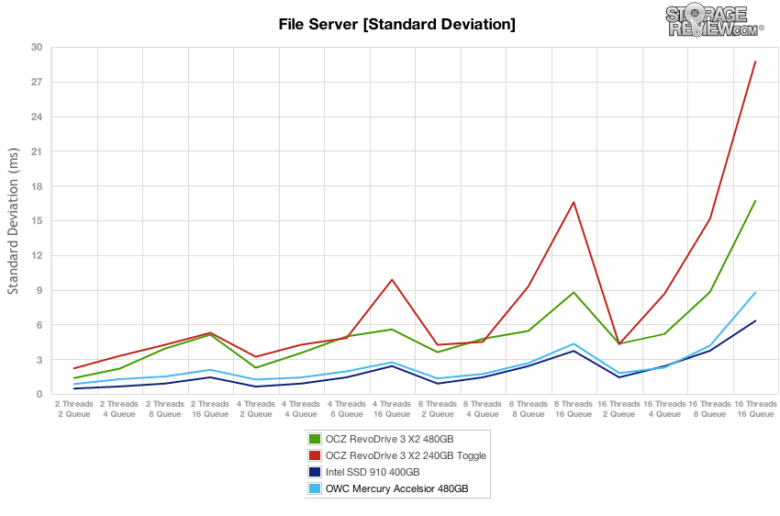This screenshot has height=516, width=780.
Task: Select 'OWC Mercury Accelsior 480GB' legend label
Action: point(397,488)
